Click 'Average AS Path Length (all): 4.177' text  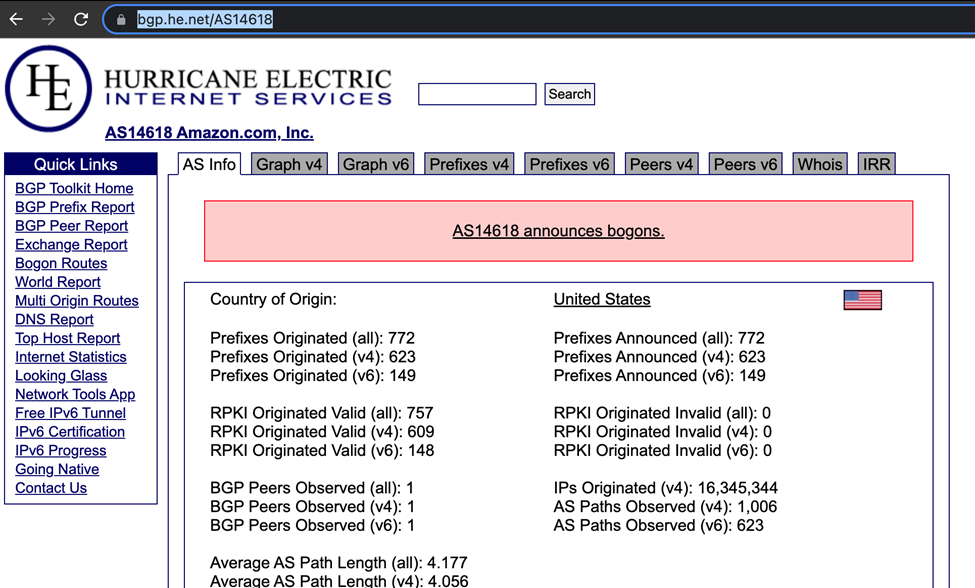click(339, 563)
